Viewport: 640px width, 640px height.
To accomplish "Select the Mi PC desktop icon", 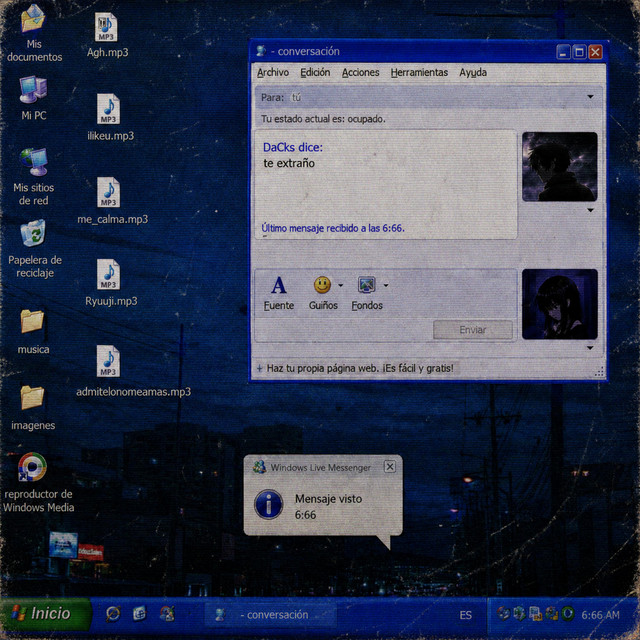I will point(33,89).
